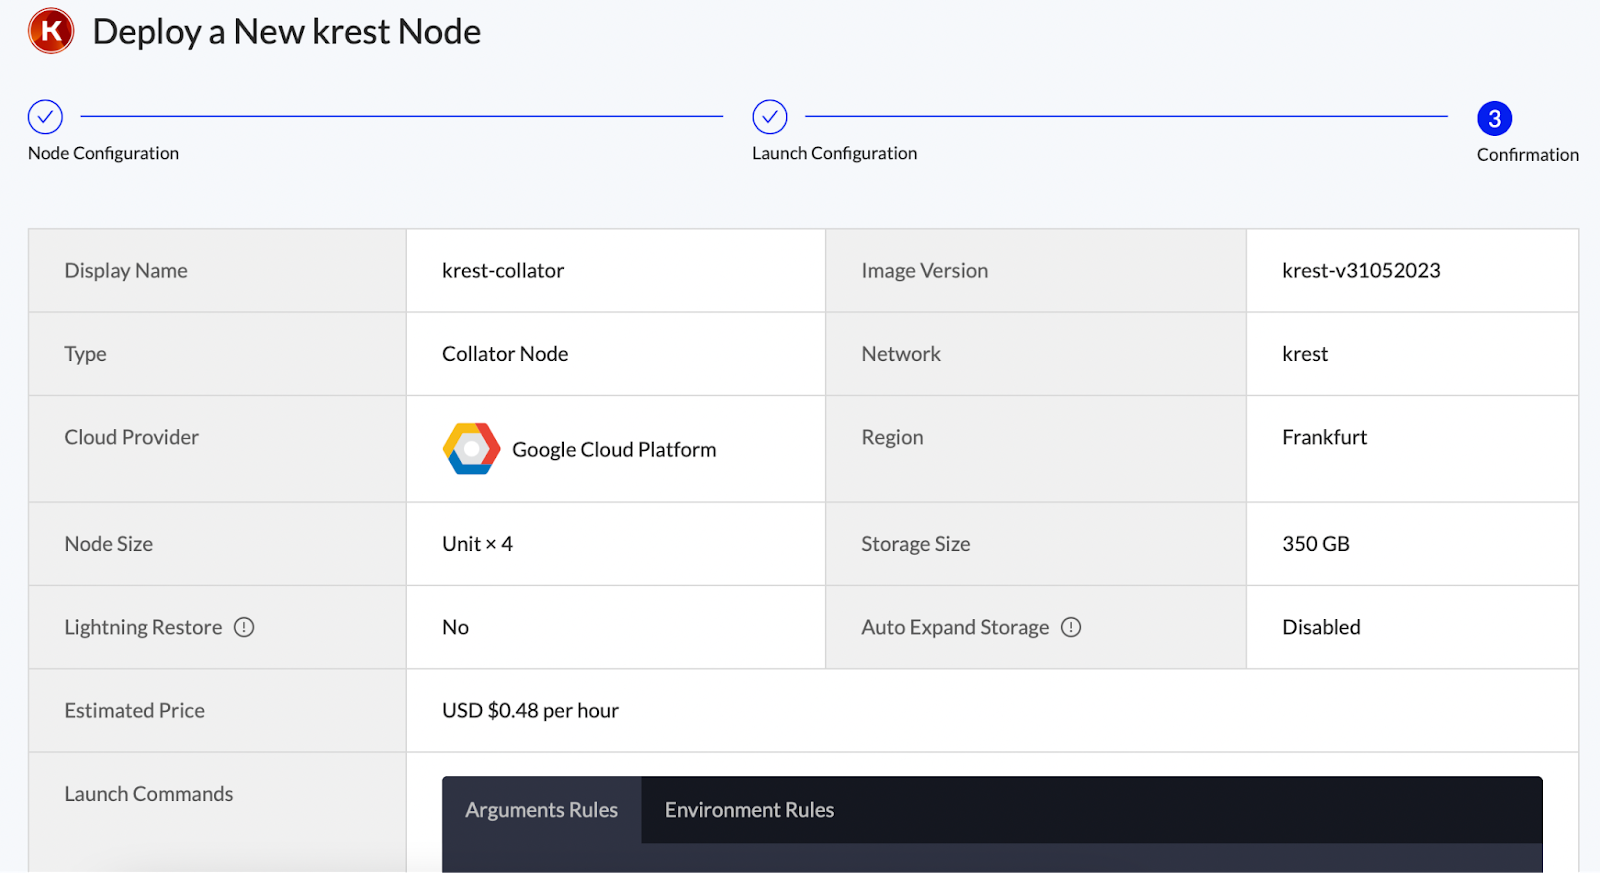
Task: Click the krest-v31052023 image version value
Action: [x=1361, y=271]
